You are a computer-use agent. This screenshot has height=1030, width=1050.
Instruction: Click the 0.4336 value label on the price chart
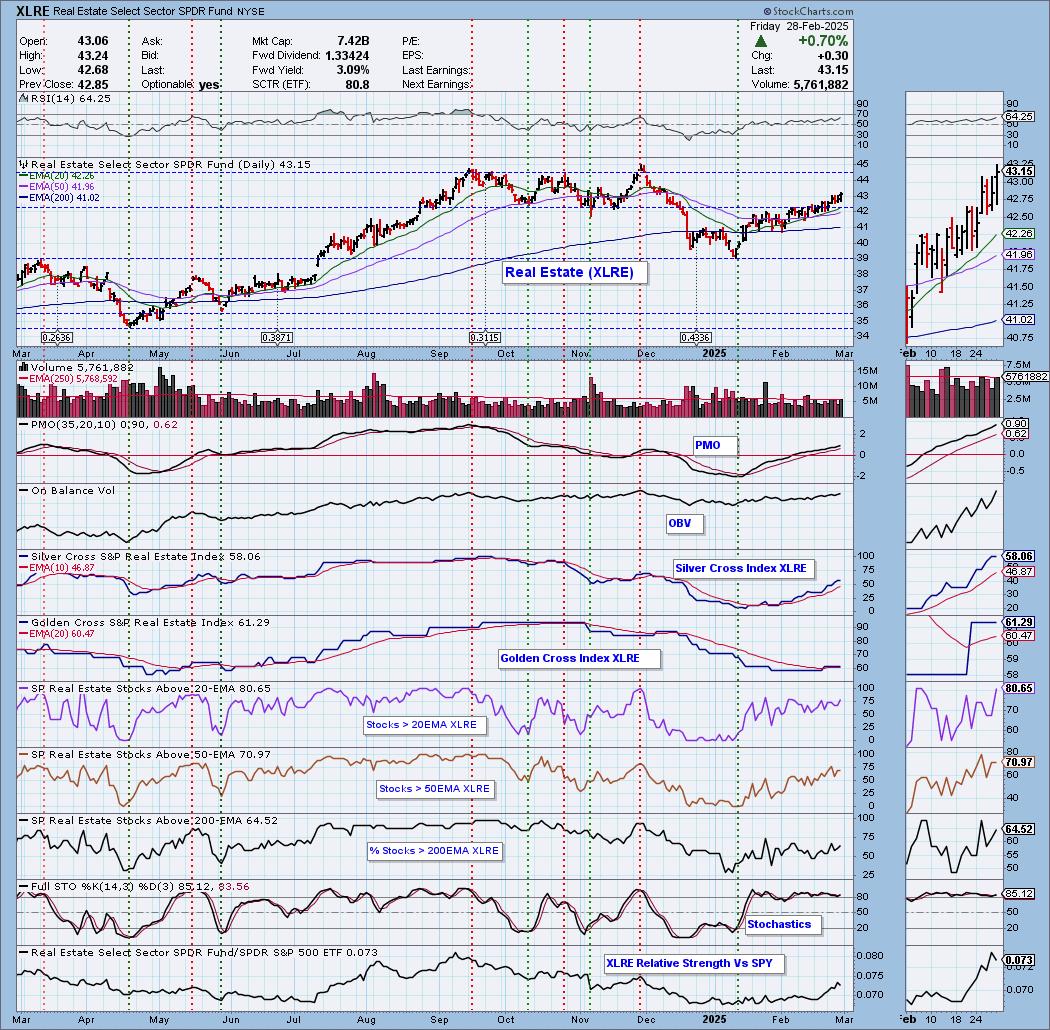(x=696, y=338)
